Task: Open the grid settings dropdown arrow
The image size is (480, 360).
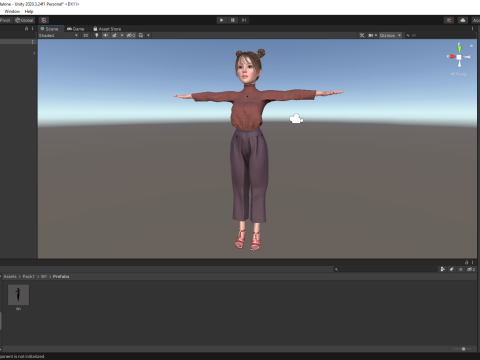Action: tap(148, 35)
